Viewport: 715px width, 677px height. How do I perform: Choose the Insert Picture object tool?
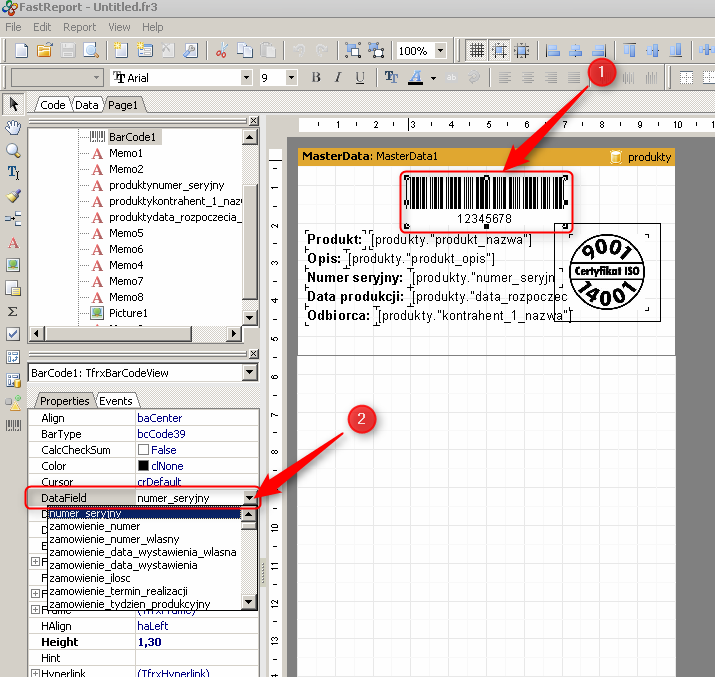point(13,265)
